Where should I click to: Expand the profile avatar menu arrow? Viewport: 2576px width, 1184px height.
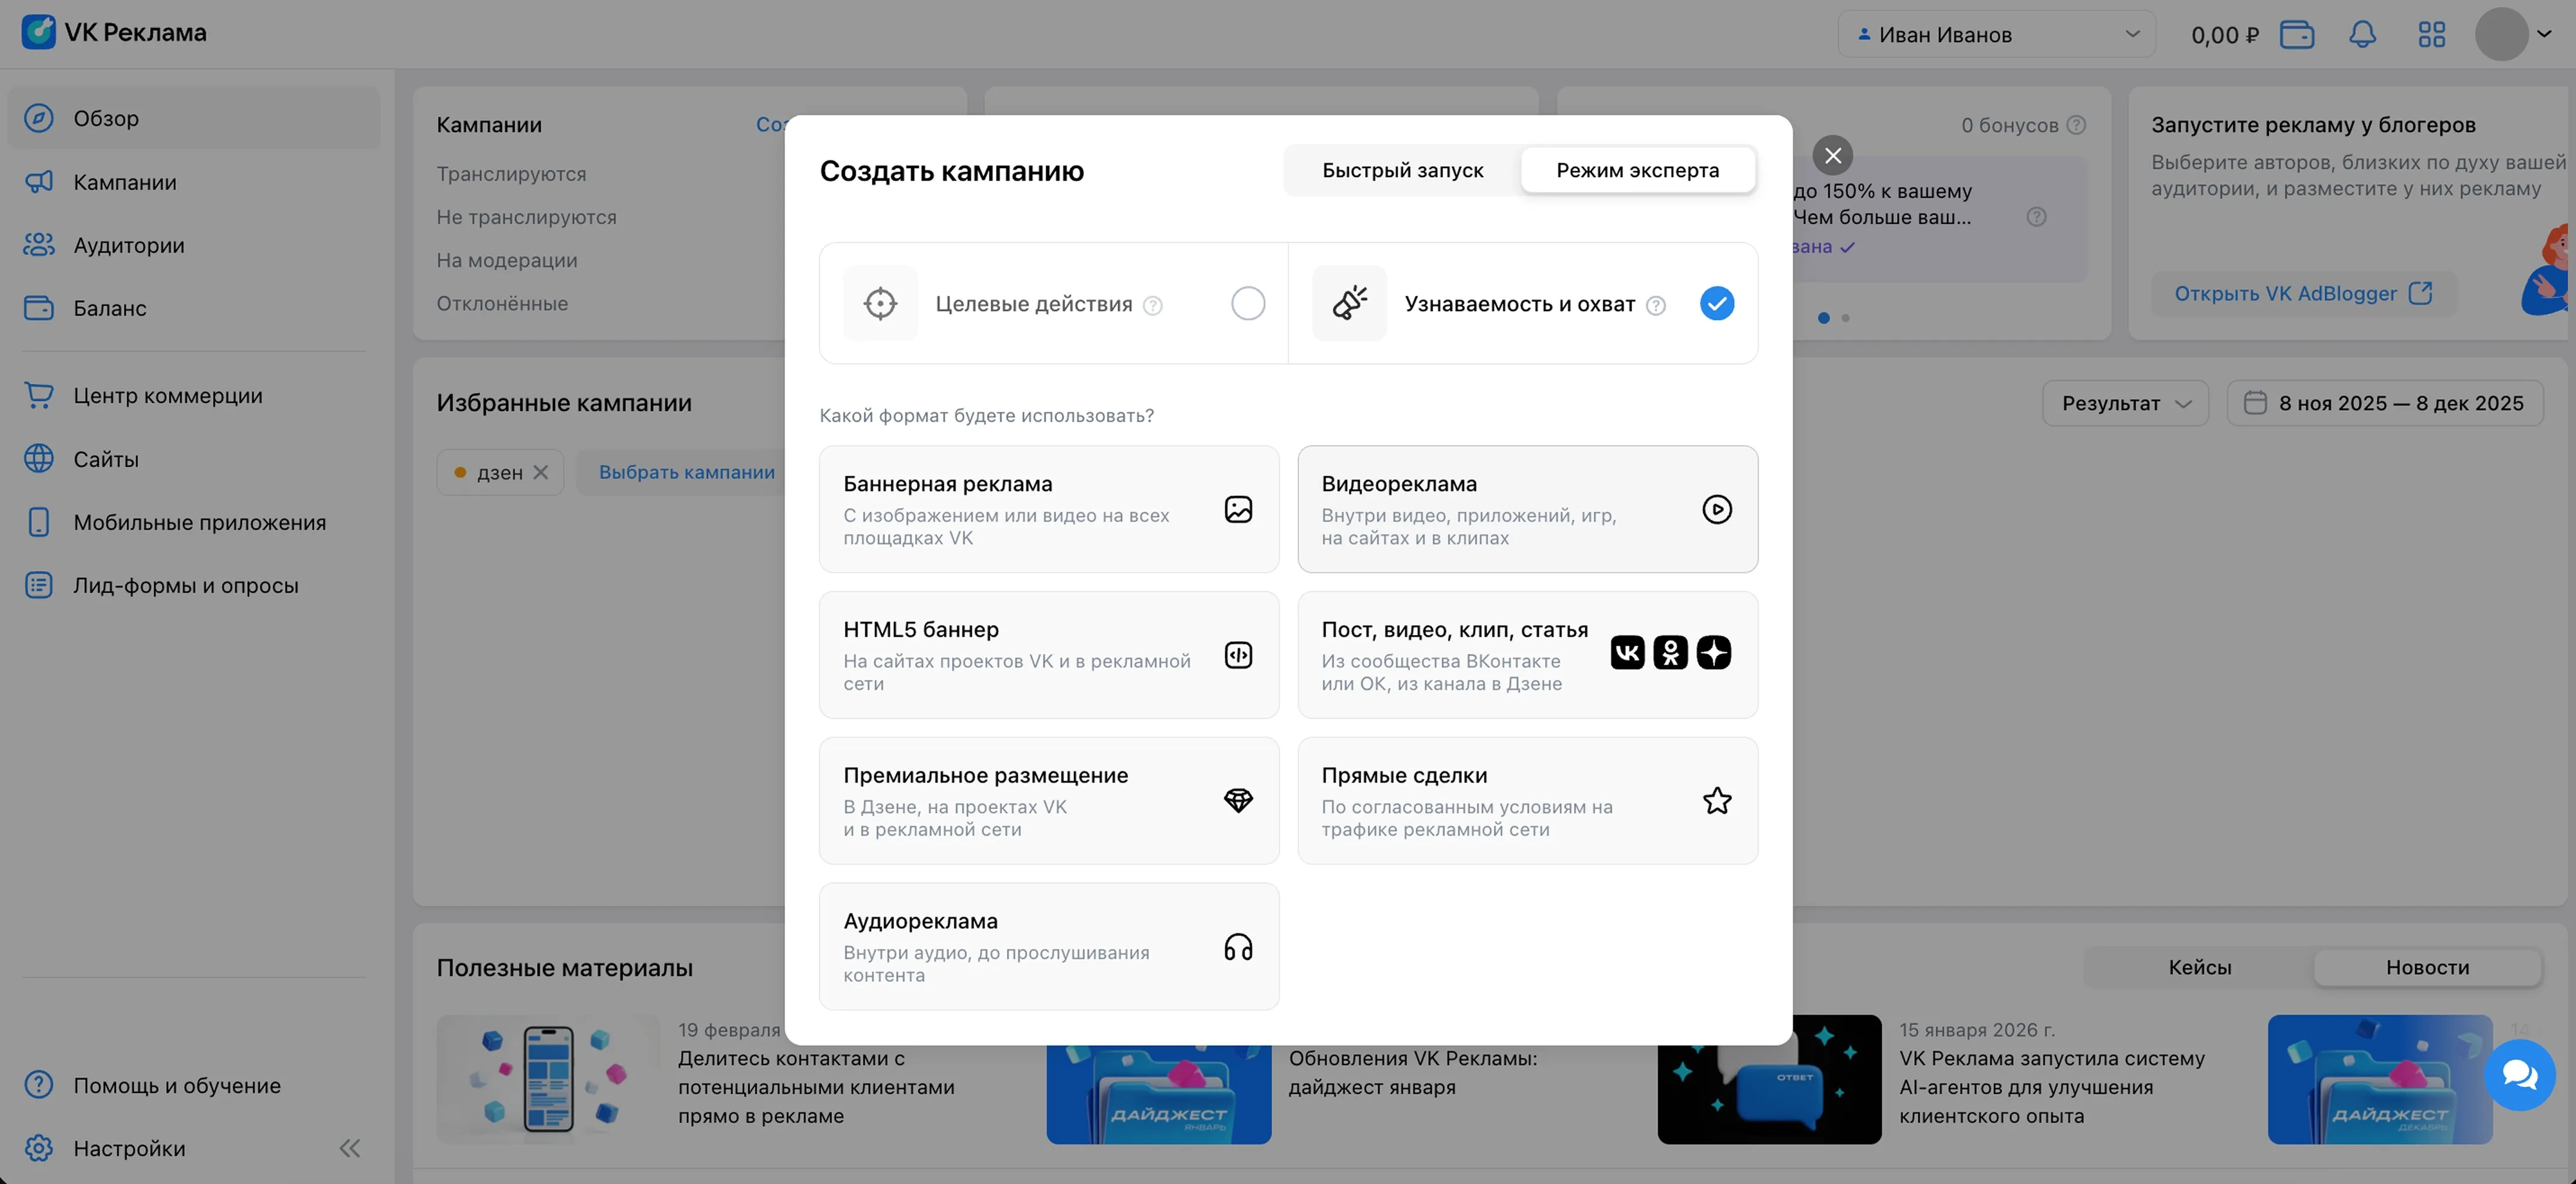(x=2544, y=34)
